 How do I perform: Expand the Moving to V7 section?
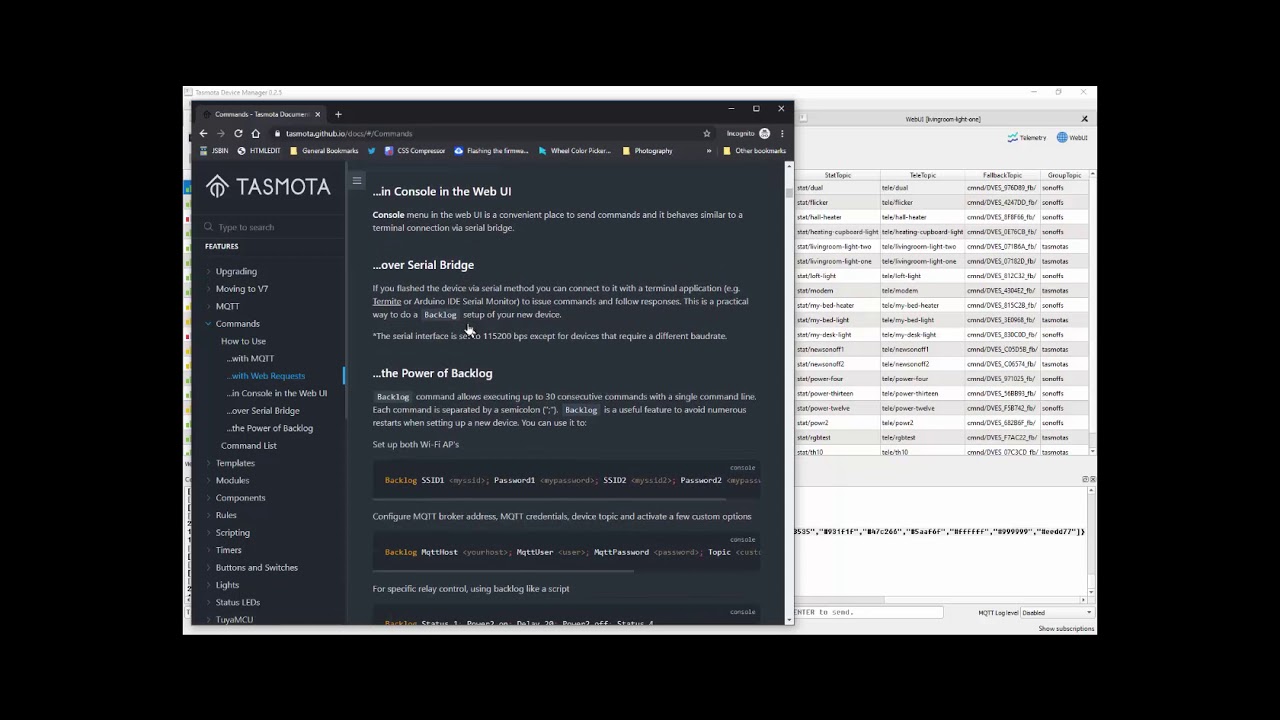[x=241, y=289]
